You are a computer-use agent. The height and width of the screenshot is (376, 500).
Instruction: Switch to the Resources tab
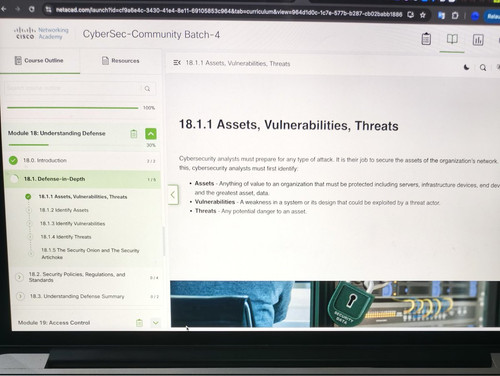[x=121, y=61]
